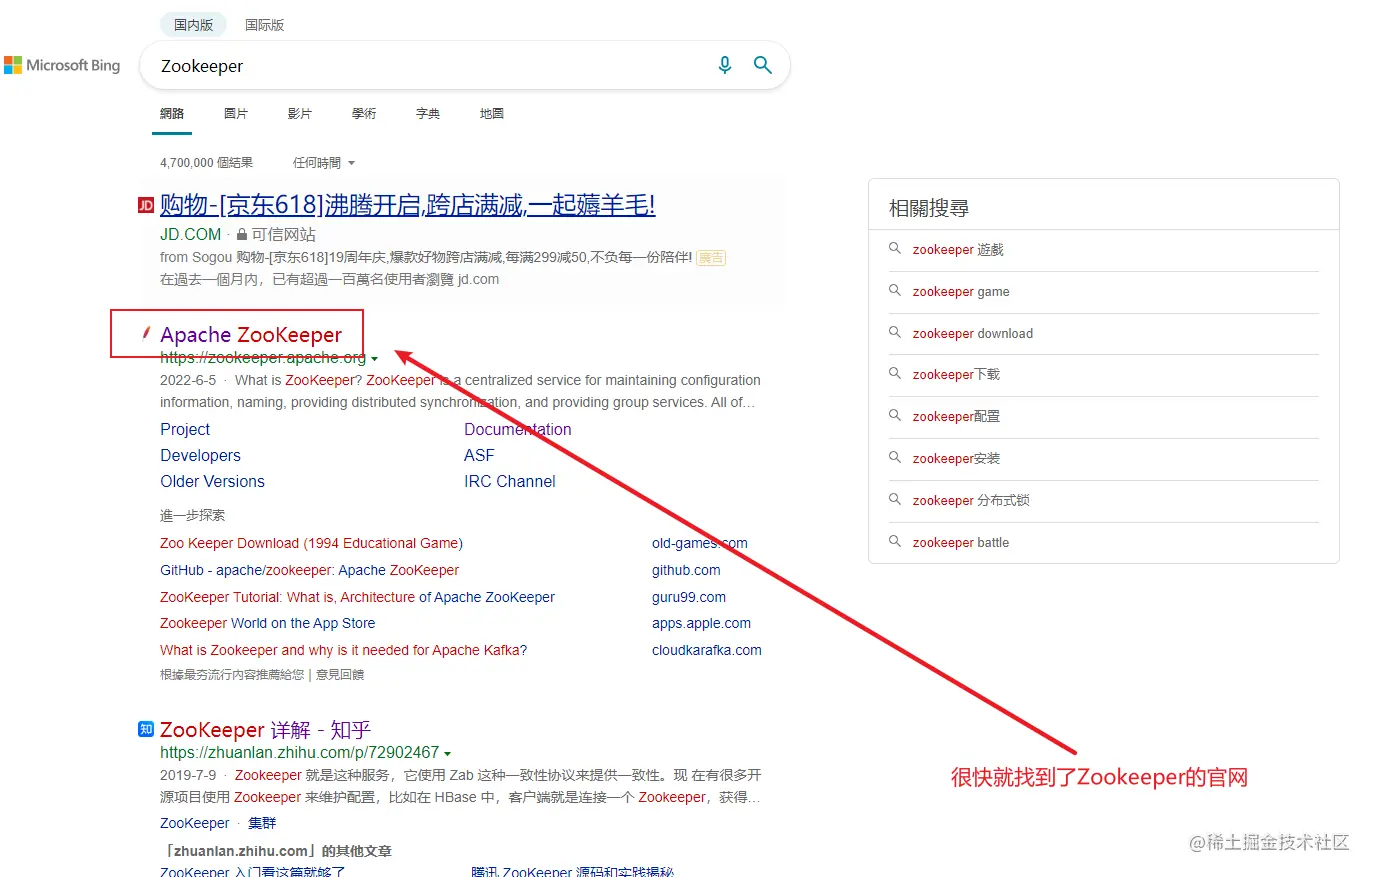
Task: Select related search zookeeper download
Action: click(x=973, y=334)
